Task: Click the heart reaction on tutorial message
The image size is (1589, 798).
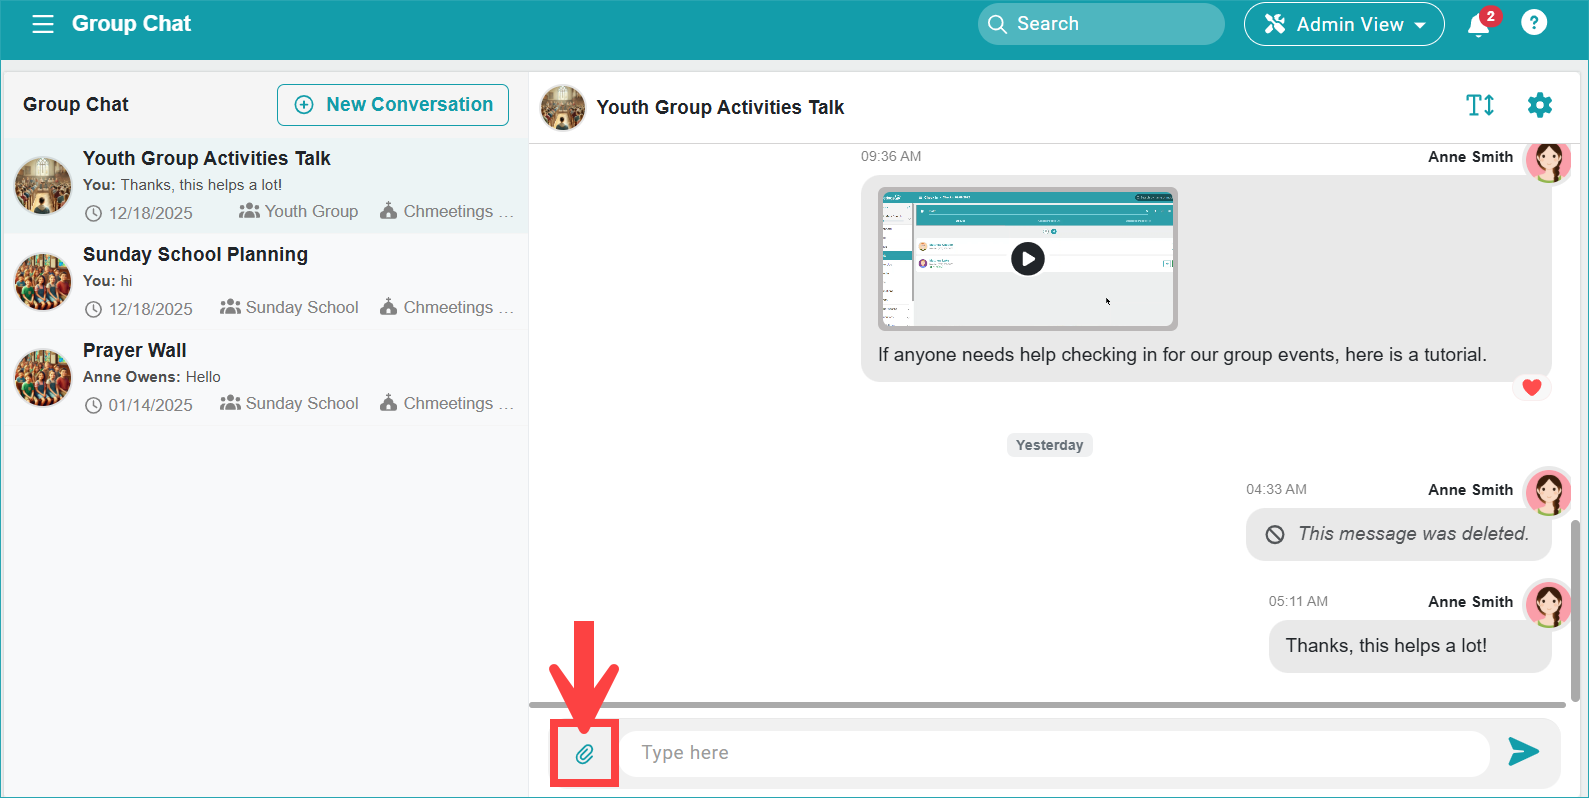Action: pyautogui.click(x=1531, y=387)
